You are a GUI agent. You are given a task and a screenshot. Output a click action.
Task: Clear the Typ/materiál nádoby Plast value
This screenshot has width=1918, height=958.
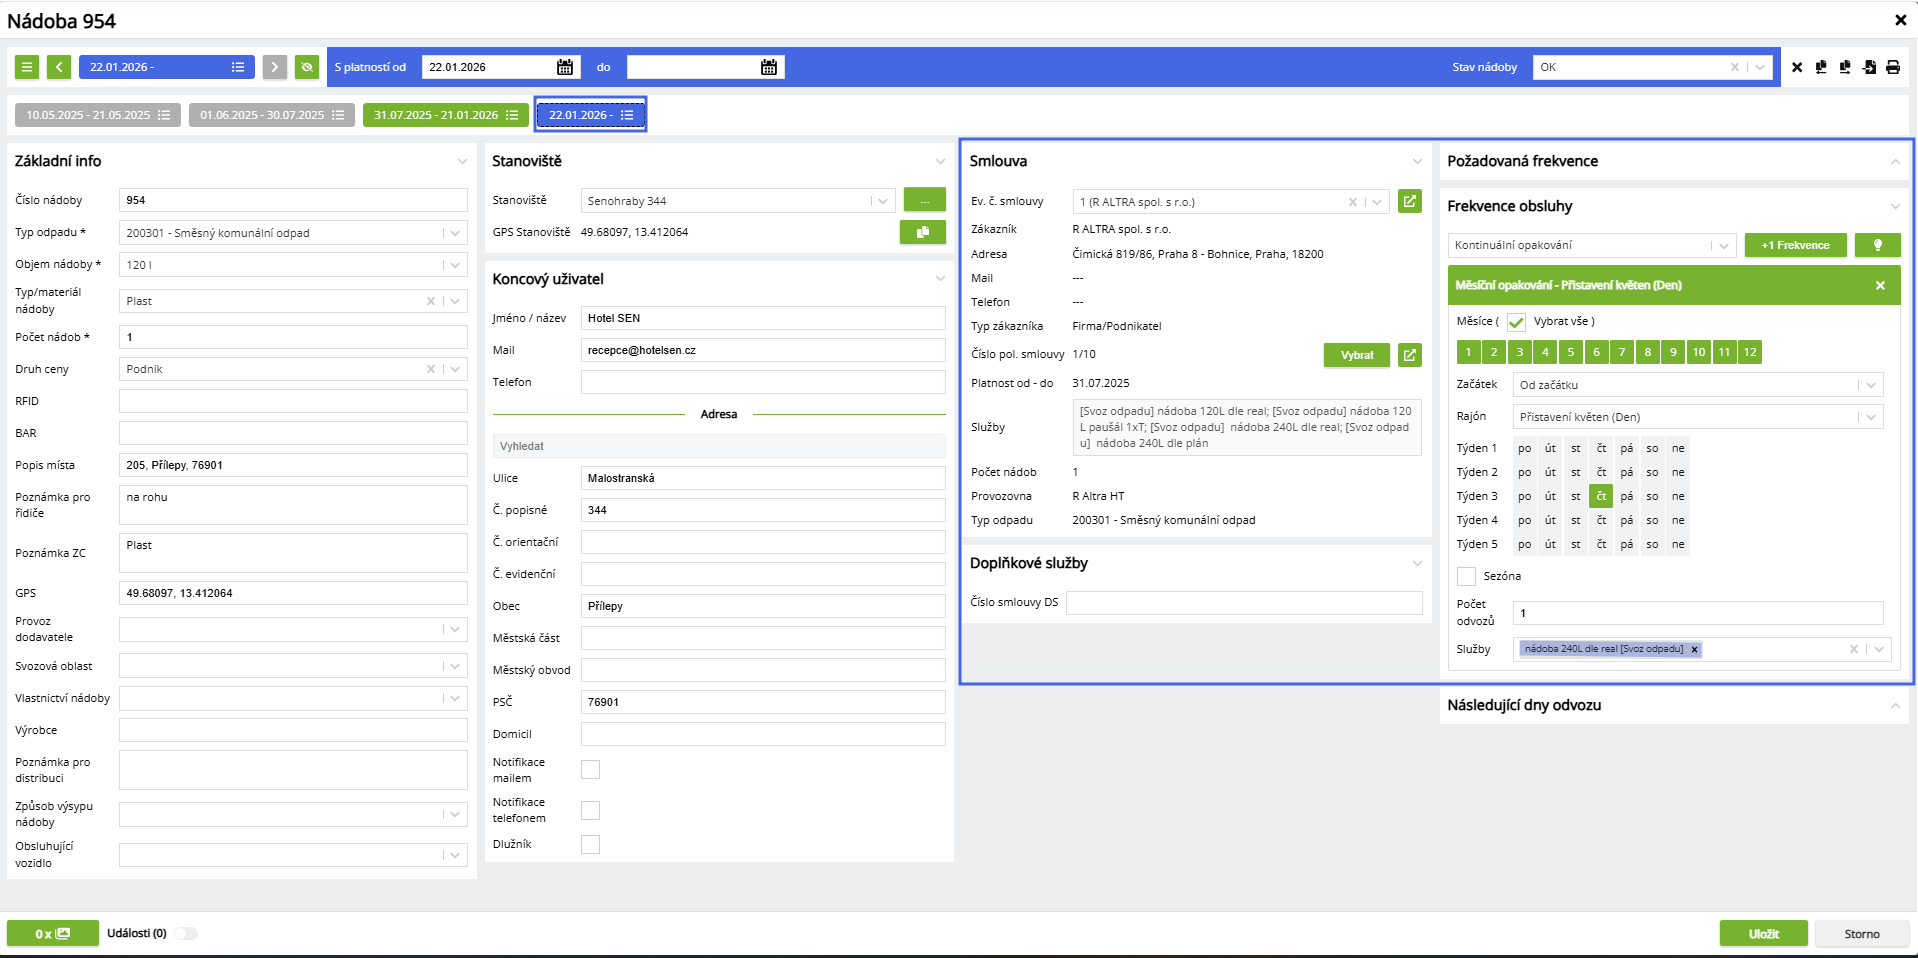coord(431,301)
